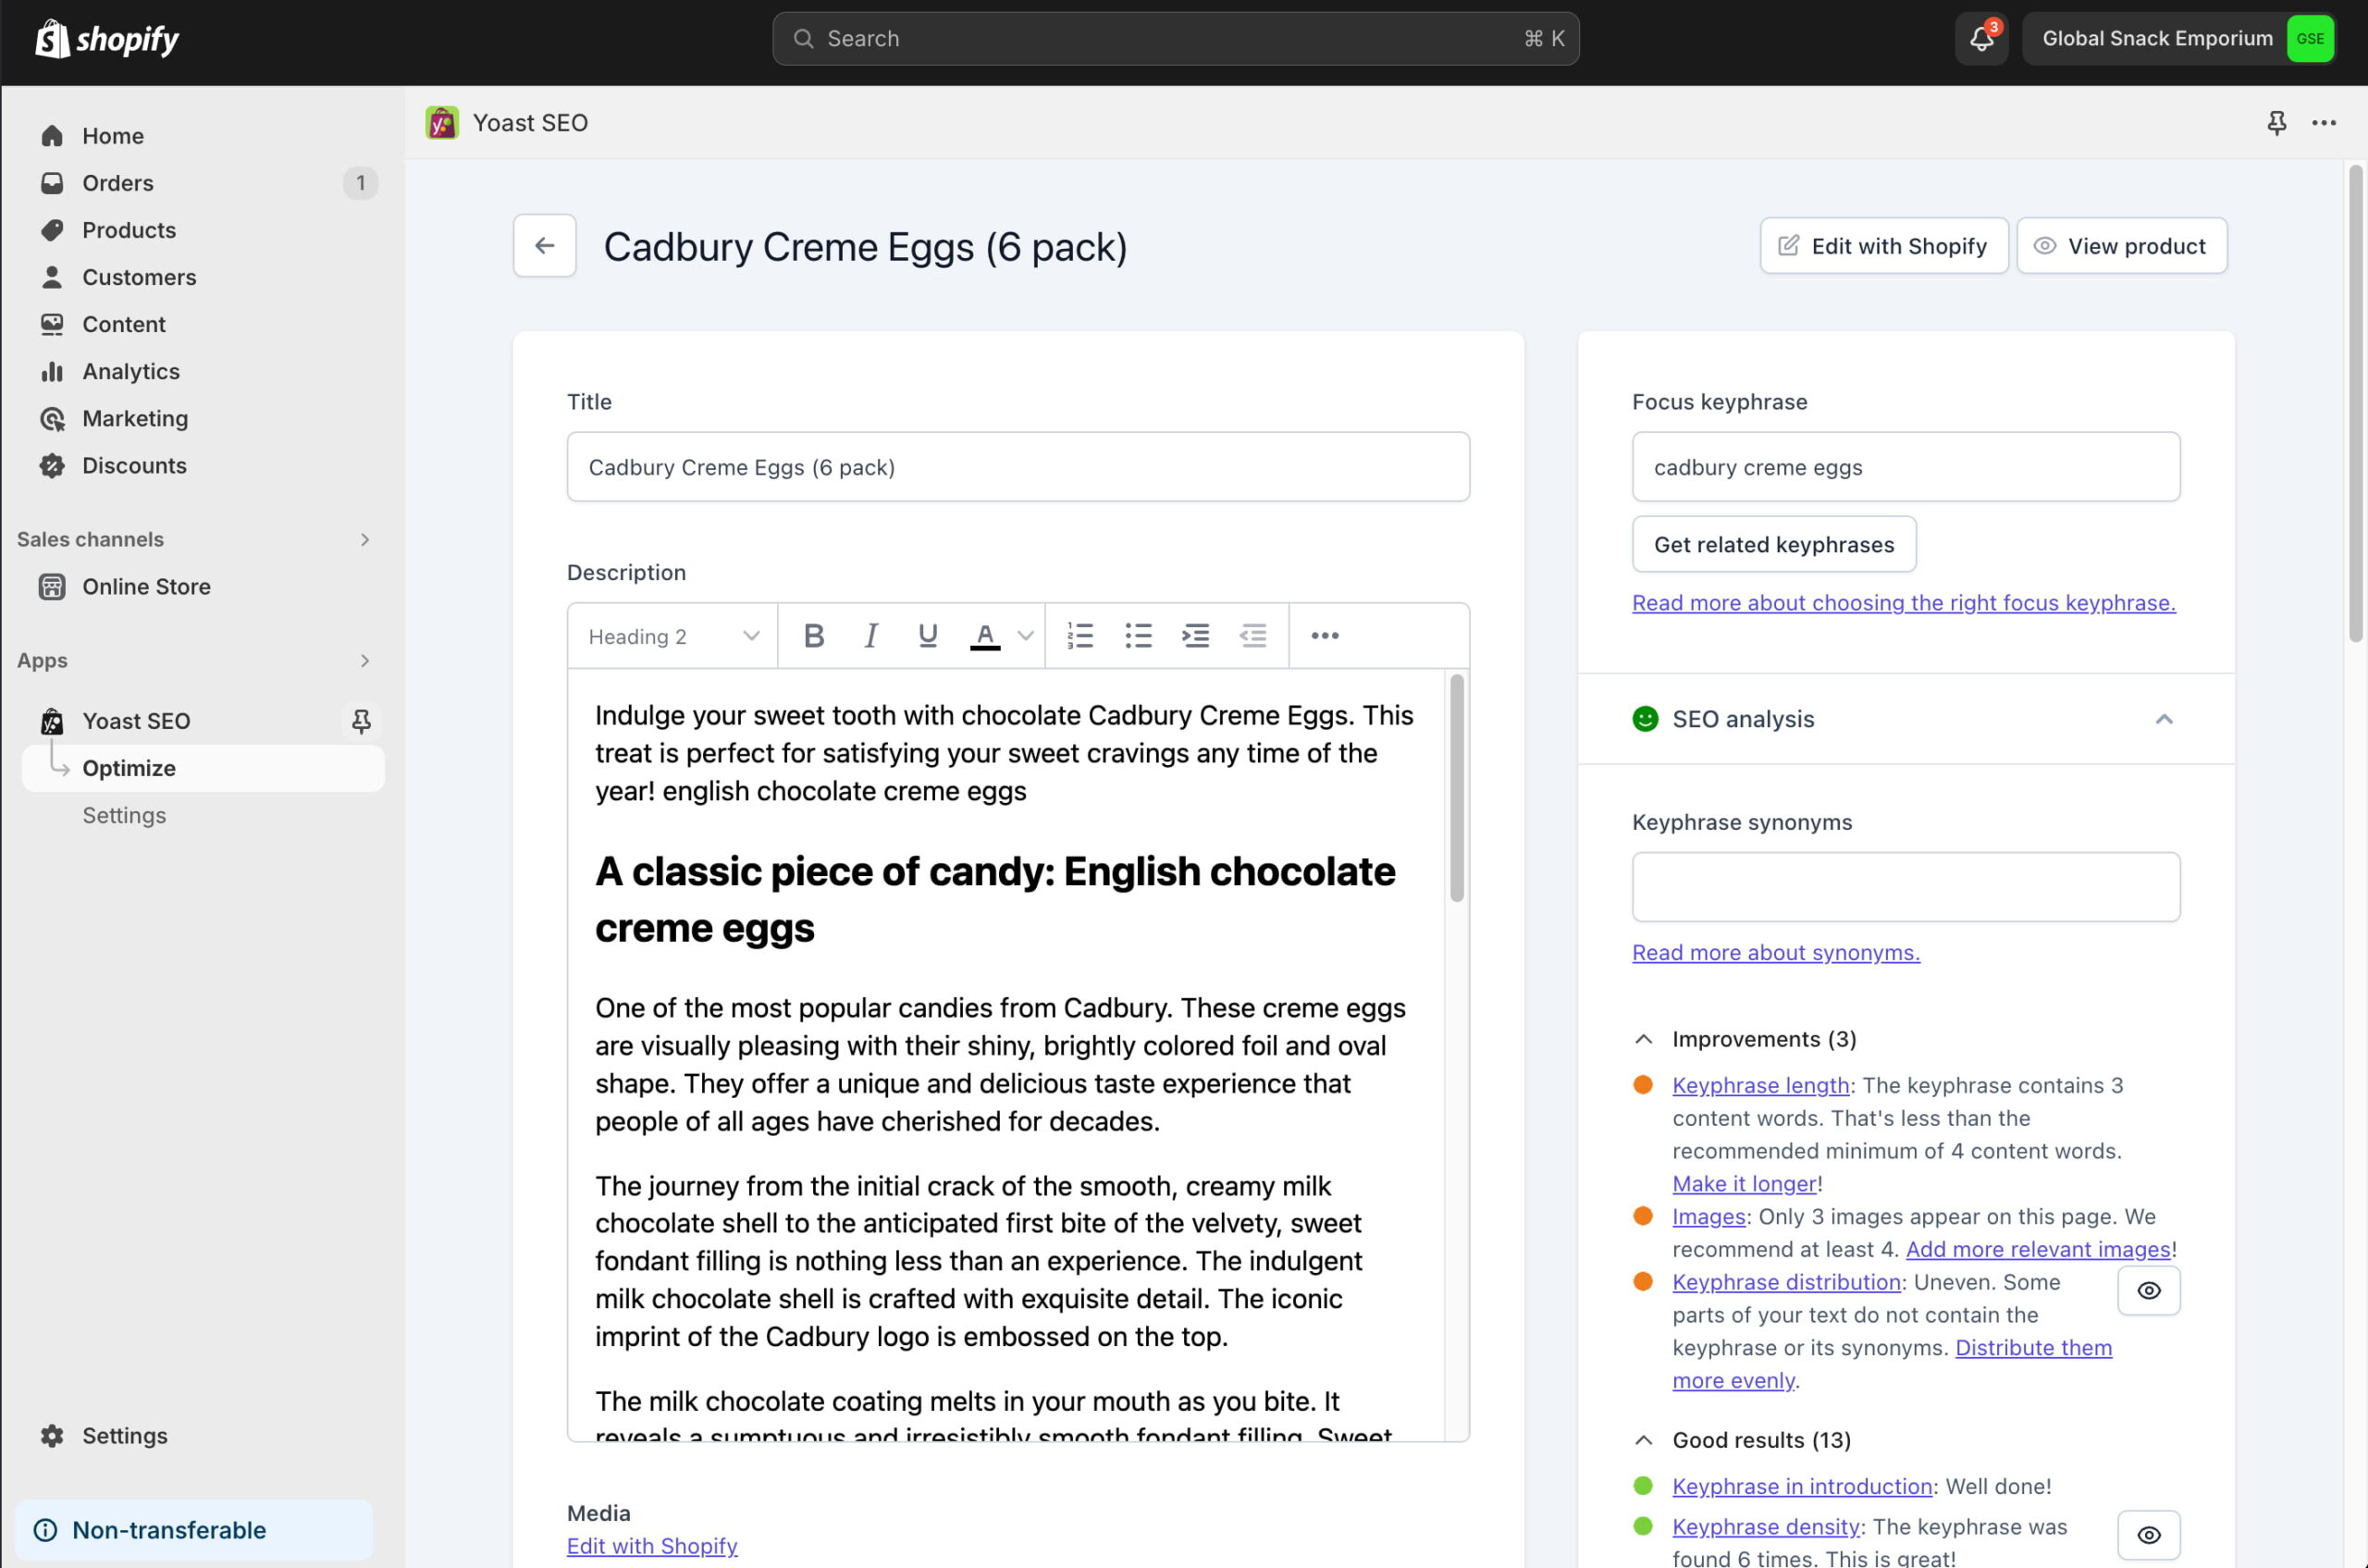
Task: Toggle pin icon in app header
Action: 2277,123
